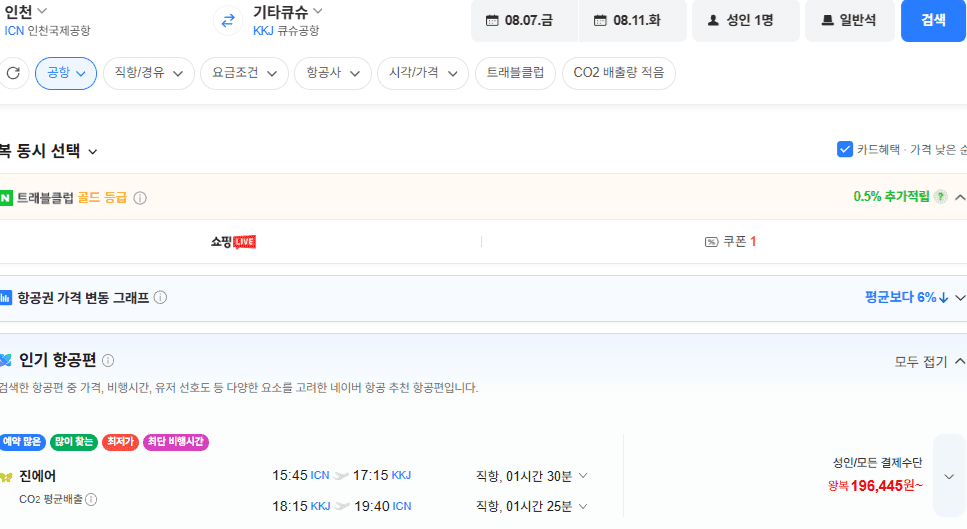Click departure time 15:45 ICN

point(300,475)
